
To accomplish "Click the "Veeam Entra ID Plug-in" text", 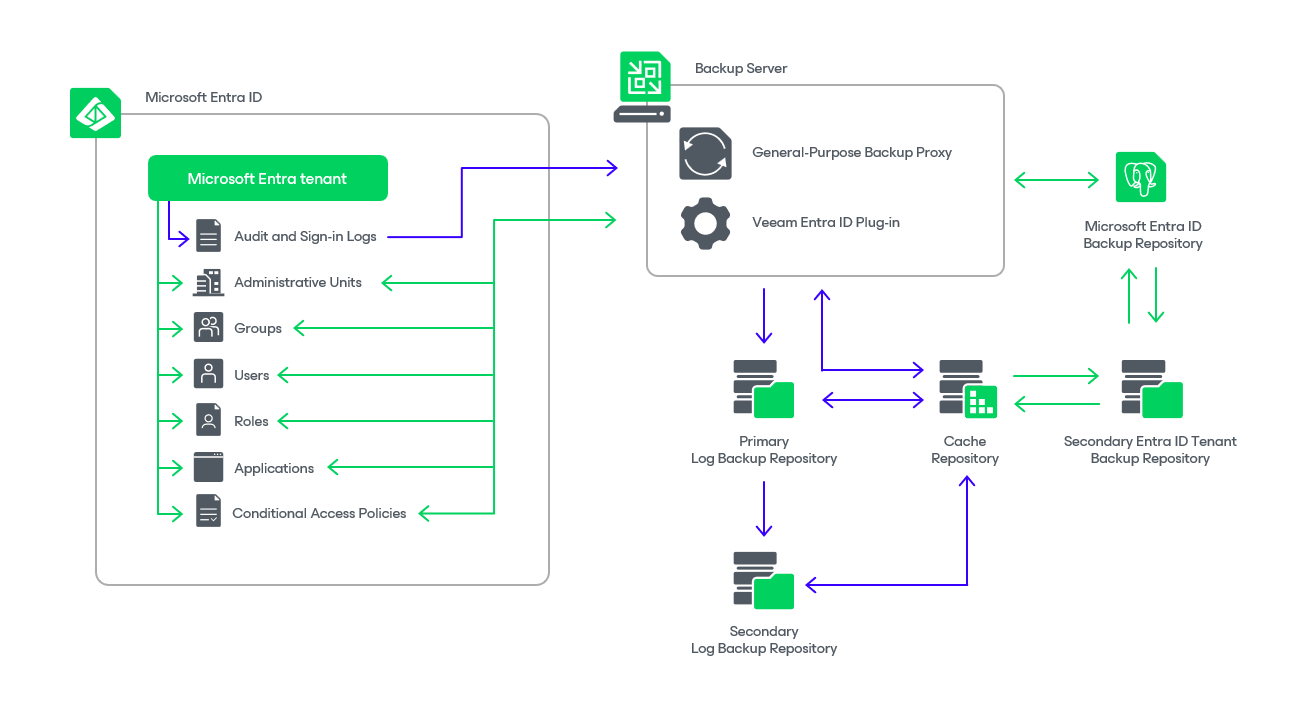I will coord(826,222).
